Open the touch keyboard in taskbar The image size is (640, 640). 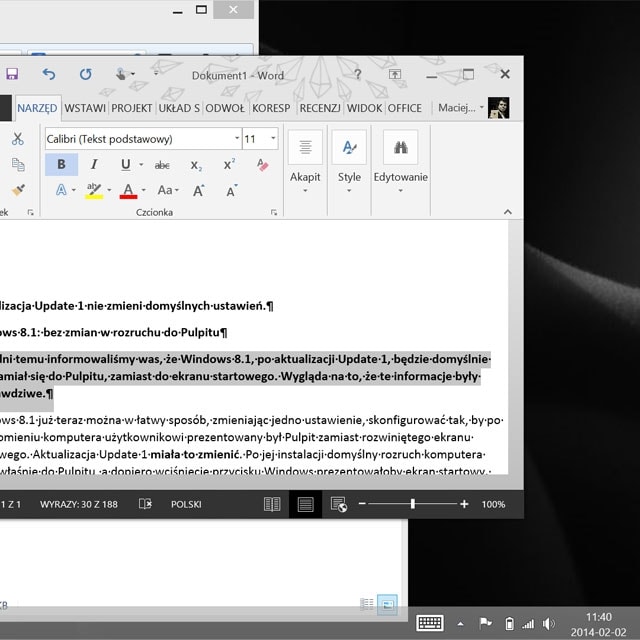pyautogui.click(x=430, y=623)
